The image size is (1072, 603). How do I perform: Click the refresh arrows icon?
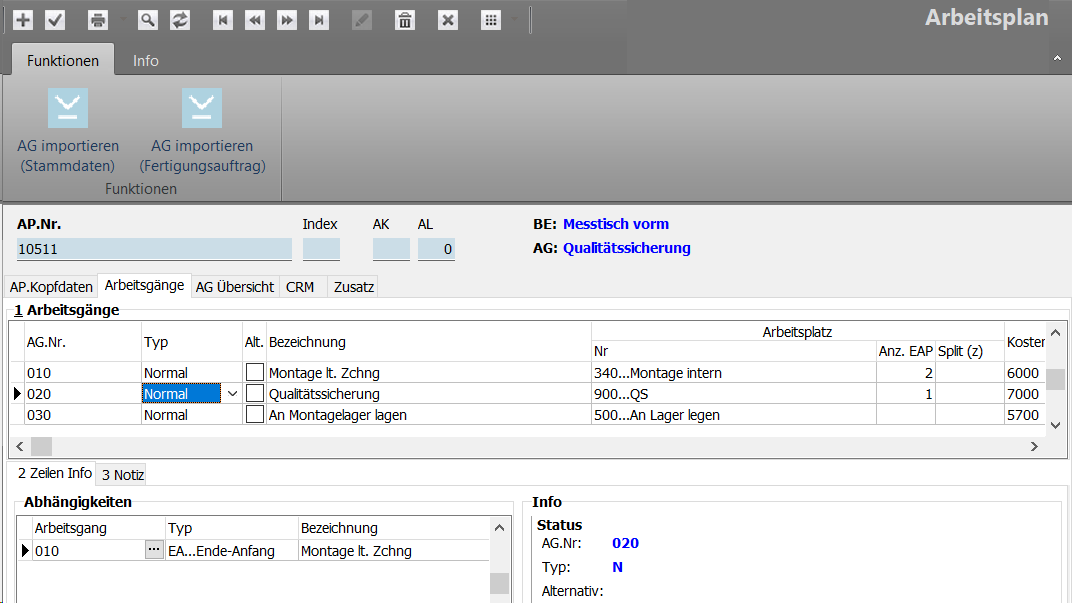180,20
